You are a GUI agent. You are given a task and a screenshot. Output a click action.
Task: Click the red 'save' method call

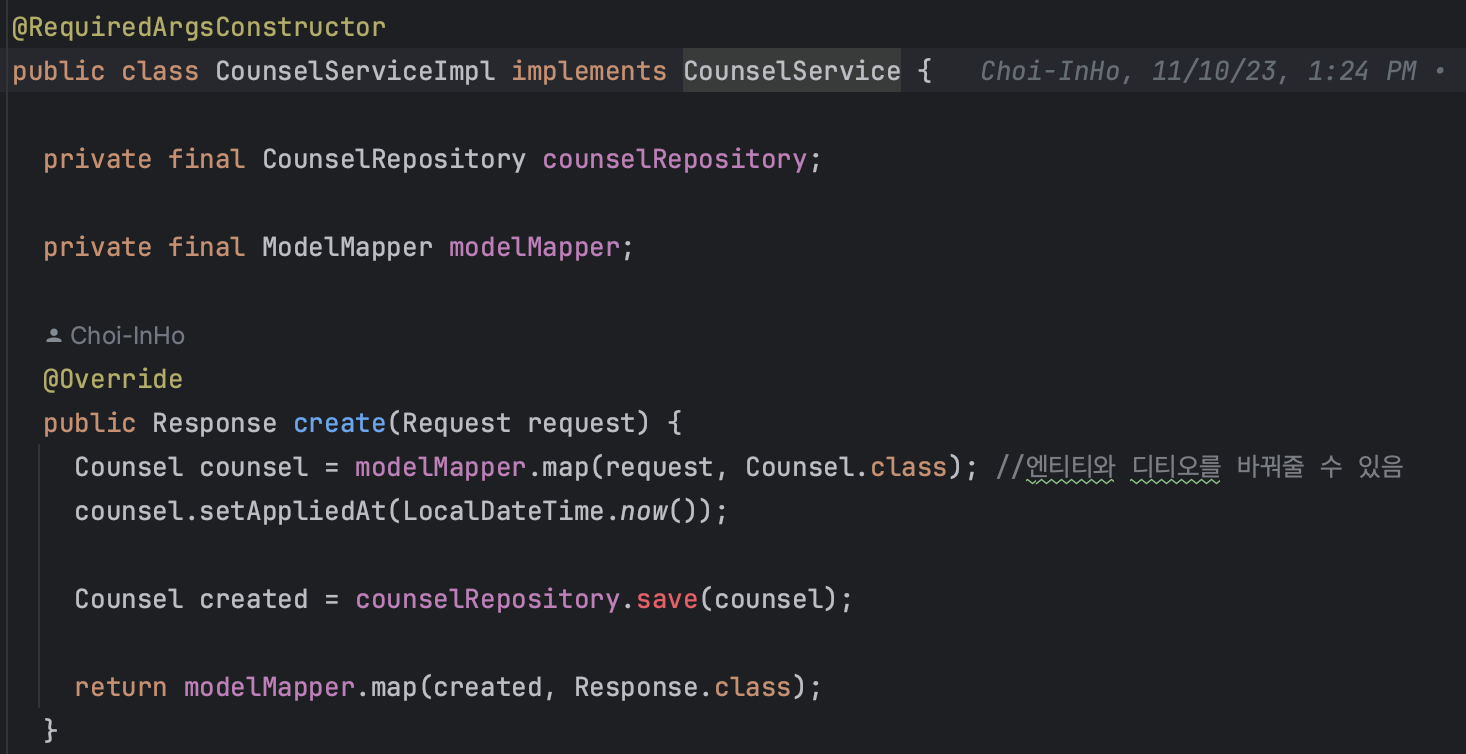[667, 599]
